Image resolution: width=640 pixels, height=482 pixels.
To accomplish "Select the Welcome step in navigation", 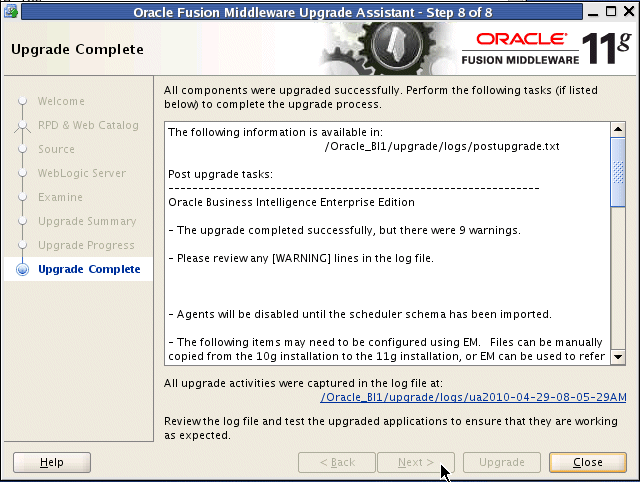I will (x=61, y=101).
